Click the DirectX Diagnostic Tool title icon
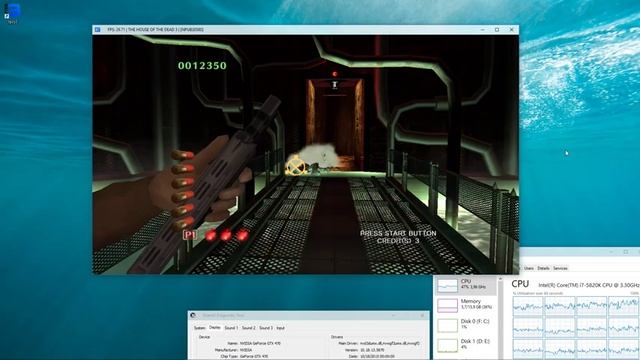The image size is (640, 360). [x=193, y=316]
